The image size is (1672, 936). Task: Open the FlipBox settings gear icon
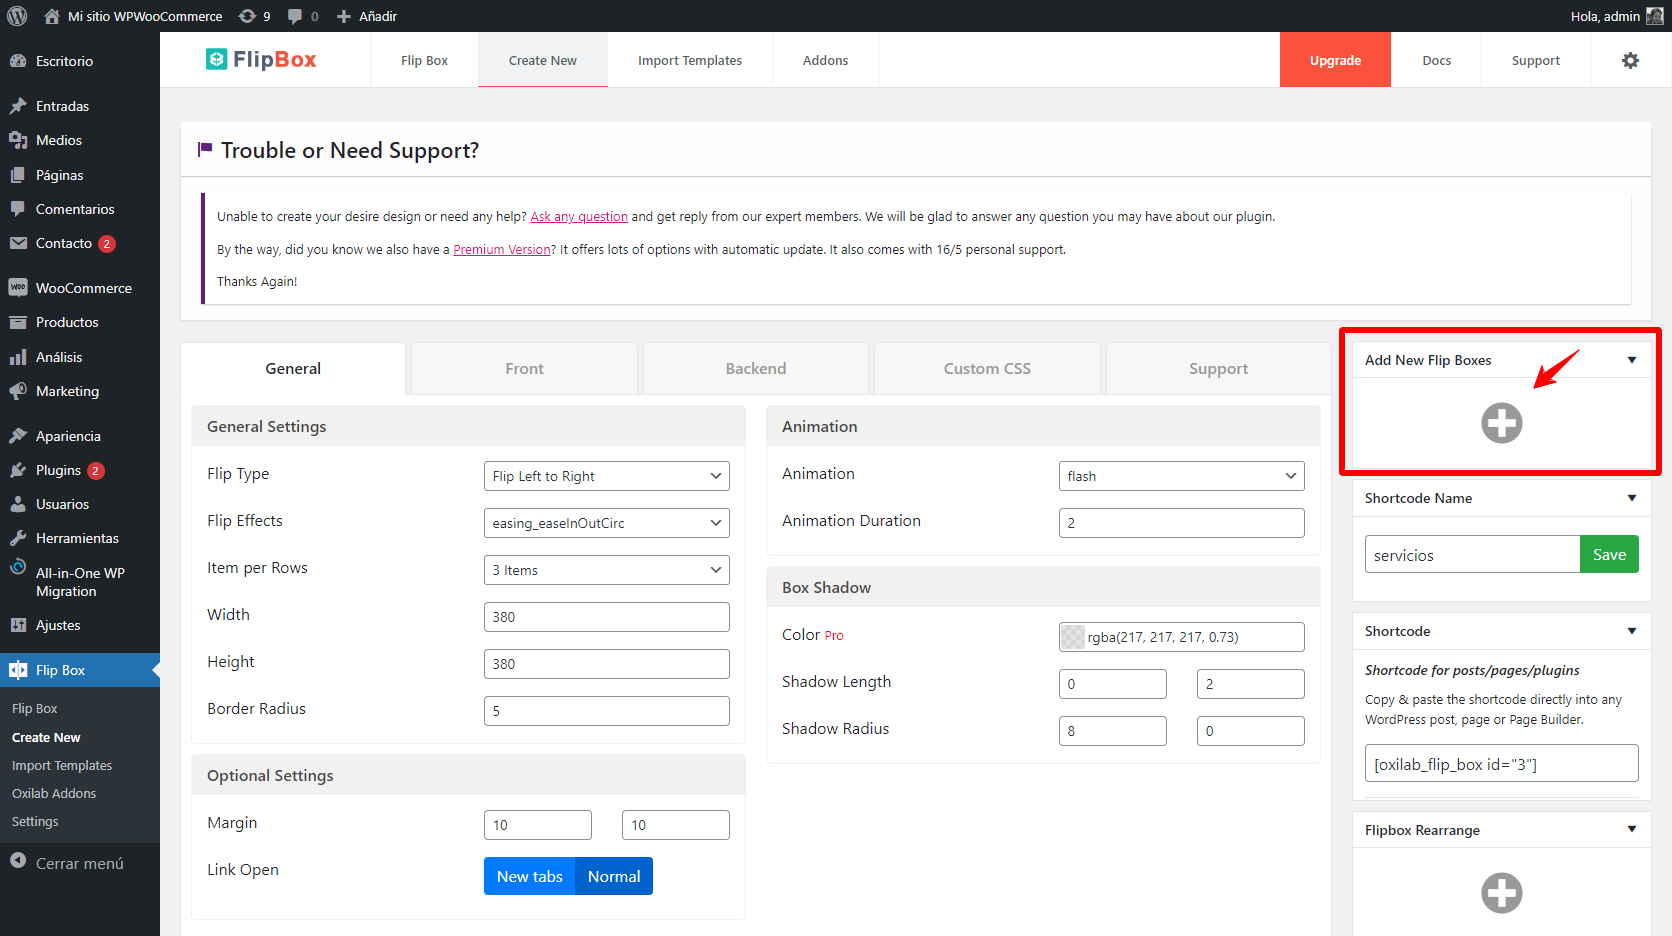[x=1630, y=60]
